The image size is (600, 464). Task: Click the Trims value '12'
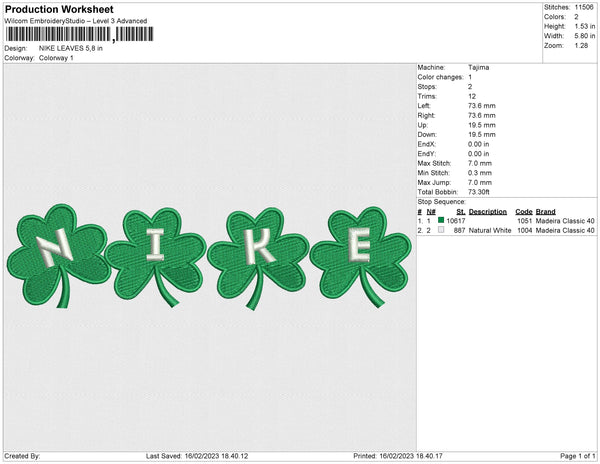point(472,96)
